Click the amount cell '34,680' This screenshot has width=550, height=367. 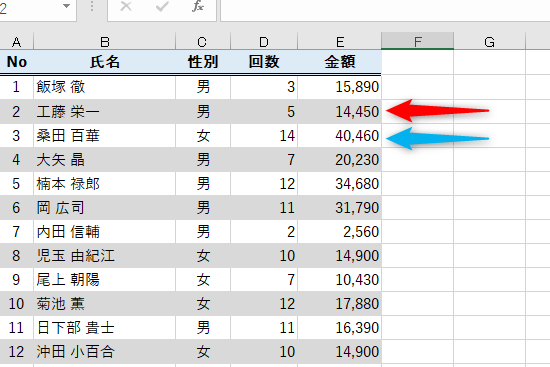pos(340,184)
